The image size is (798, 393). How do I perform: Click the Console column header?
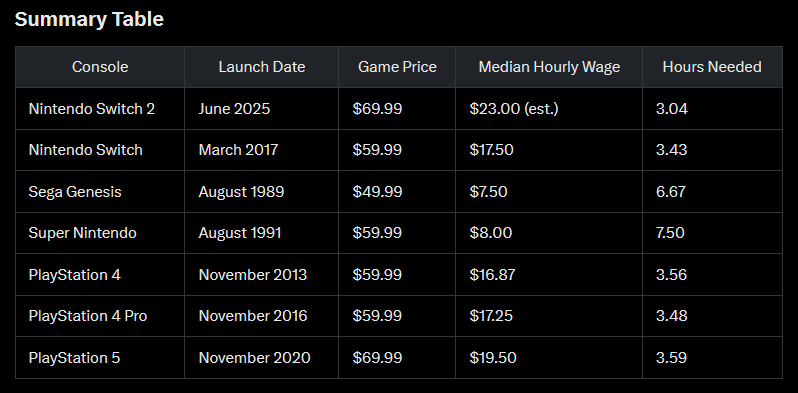pyautogui.click(x=100, y=67)
